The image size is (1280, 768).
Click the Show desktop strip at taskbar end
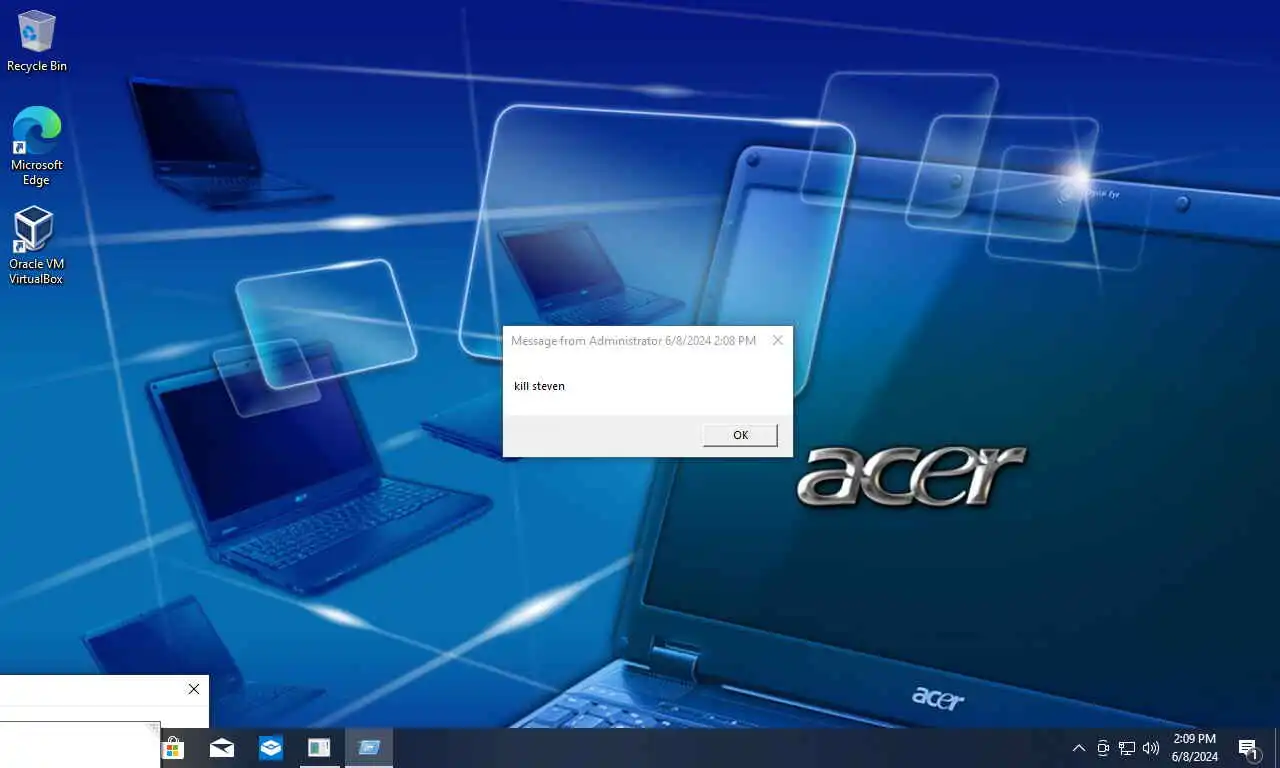[1277, 748]
